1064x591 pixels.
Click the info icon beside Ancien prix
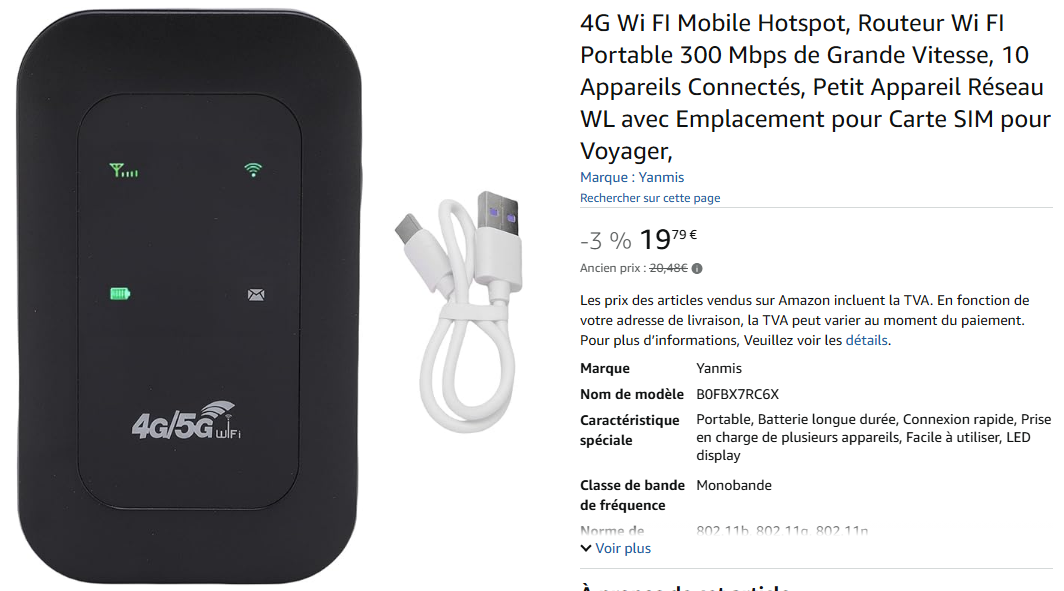pos(697,269)
